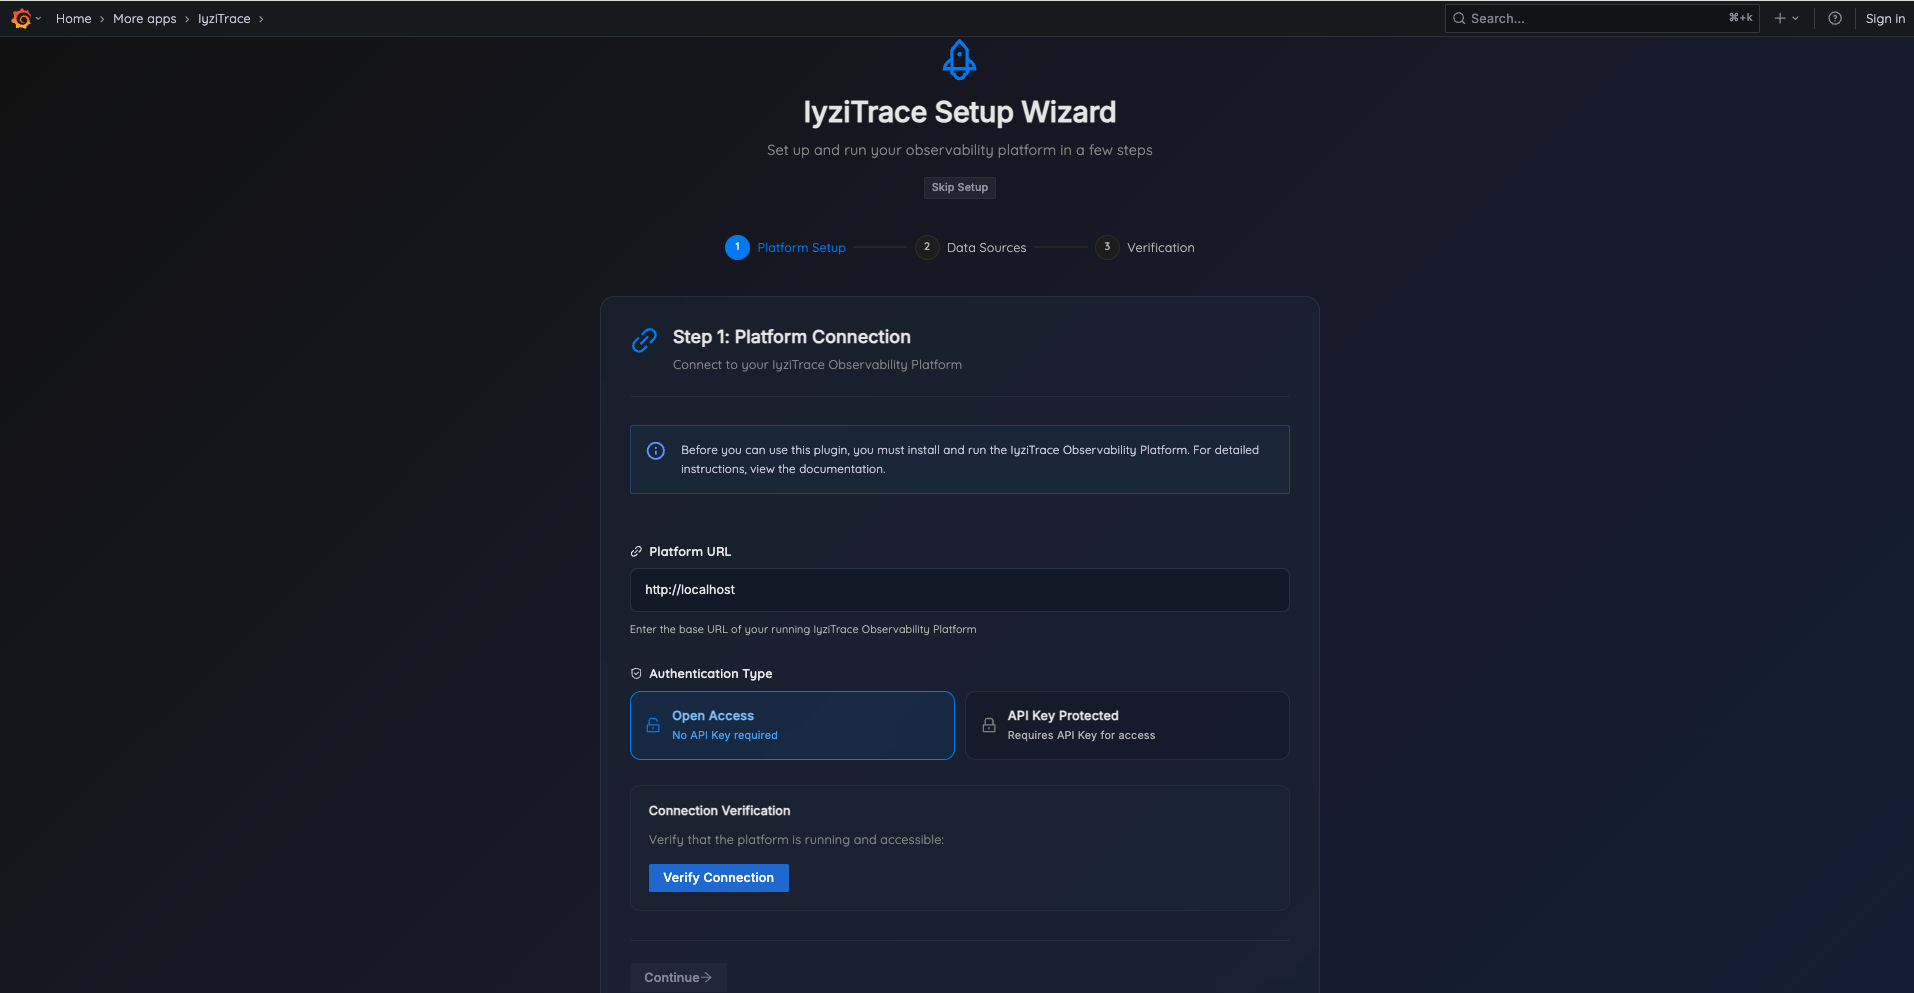
Task: Click Skip Setup to bypass the wizard
Action: point(959,187)
